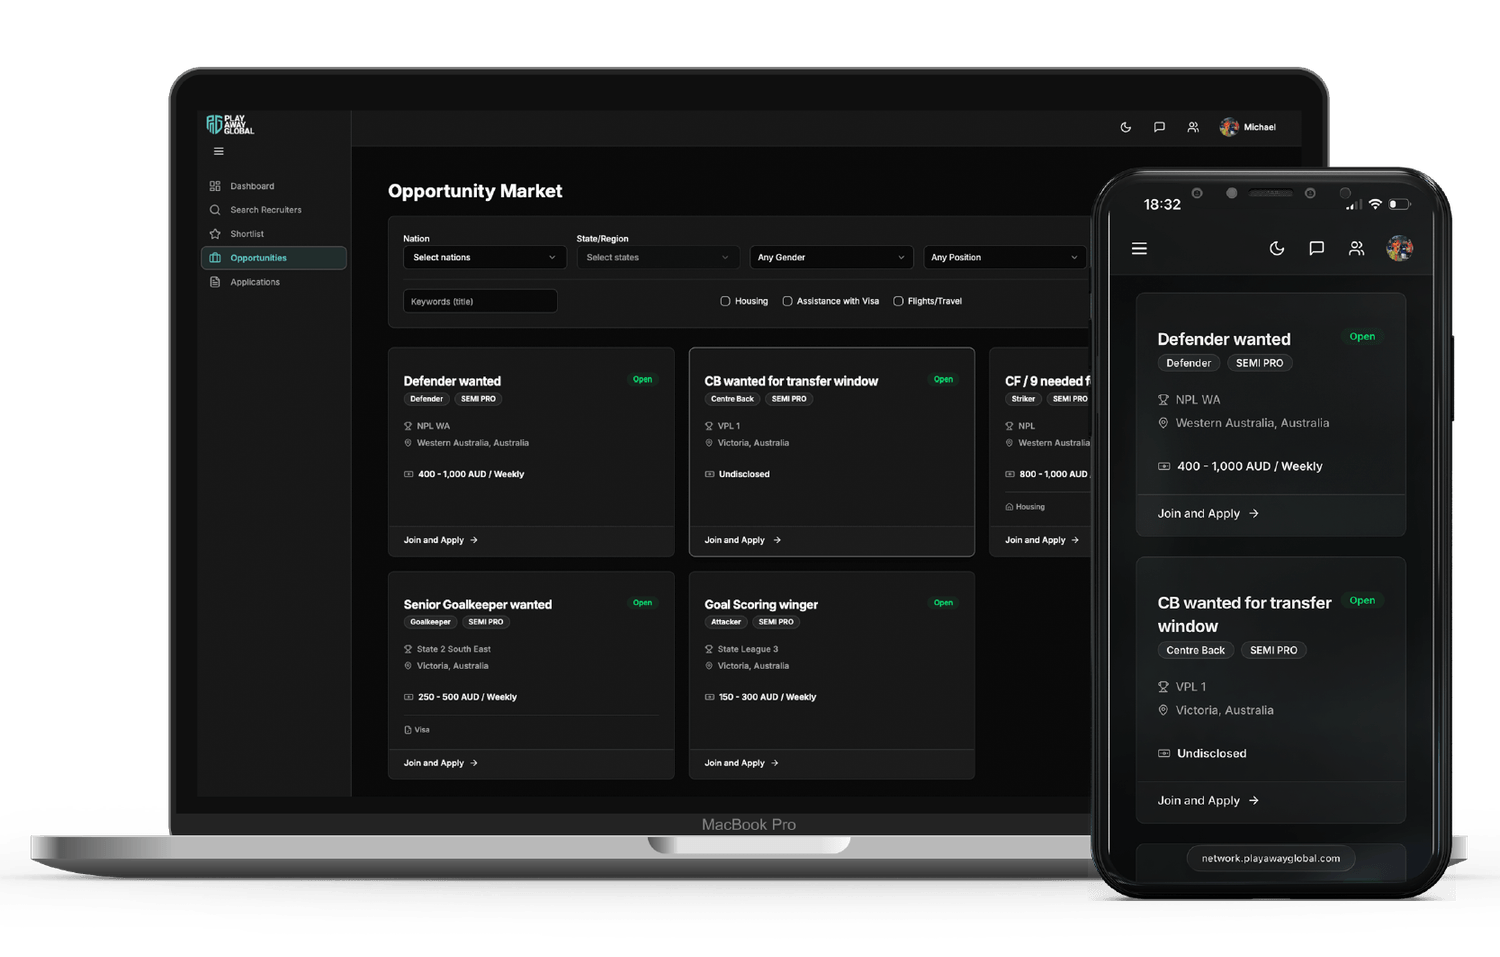Image resolution: width=1500 pixels, height=957 pixels.
Task: Click trophy icon beside VPL 1 on laptop
Action: point(709,426)
